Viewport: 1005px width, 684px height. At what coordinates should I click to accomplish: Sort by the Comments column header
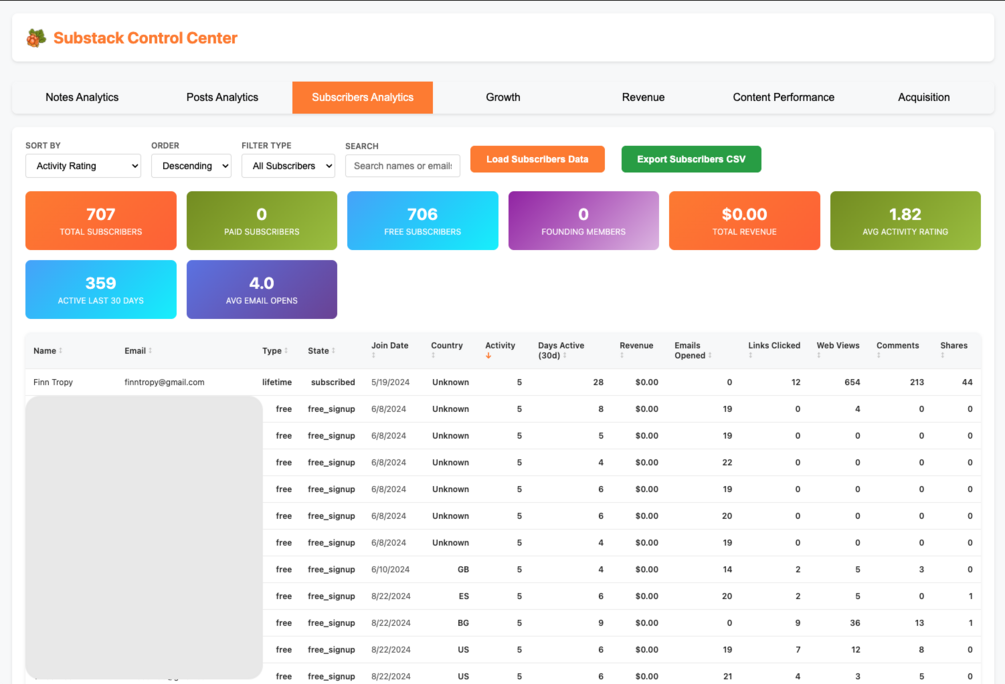[897, 349]
